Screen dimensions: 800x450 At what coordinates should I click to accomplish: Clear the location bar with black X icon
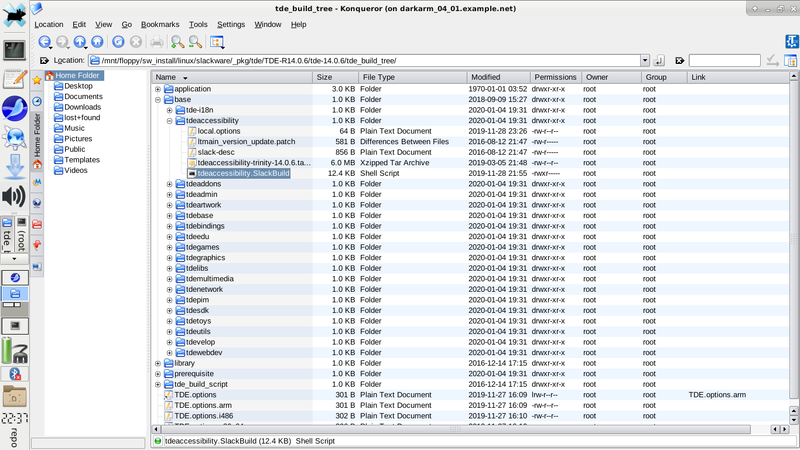[44, 61]
